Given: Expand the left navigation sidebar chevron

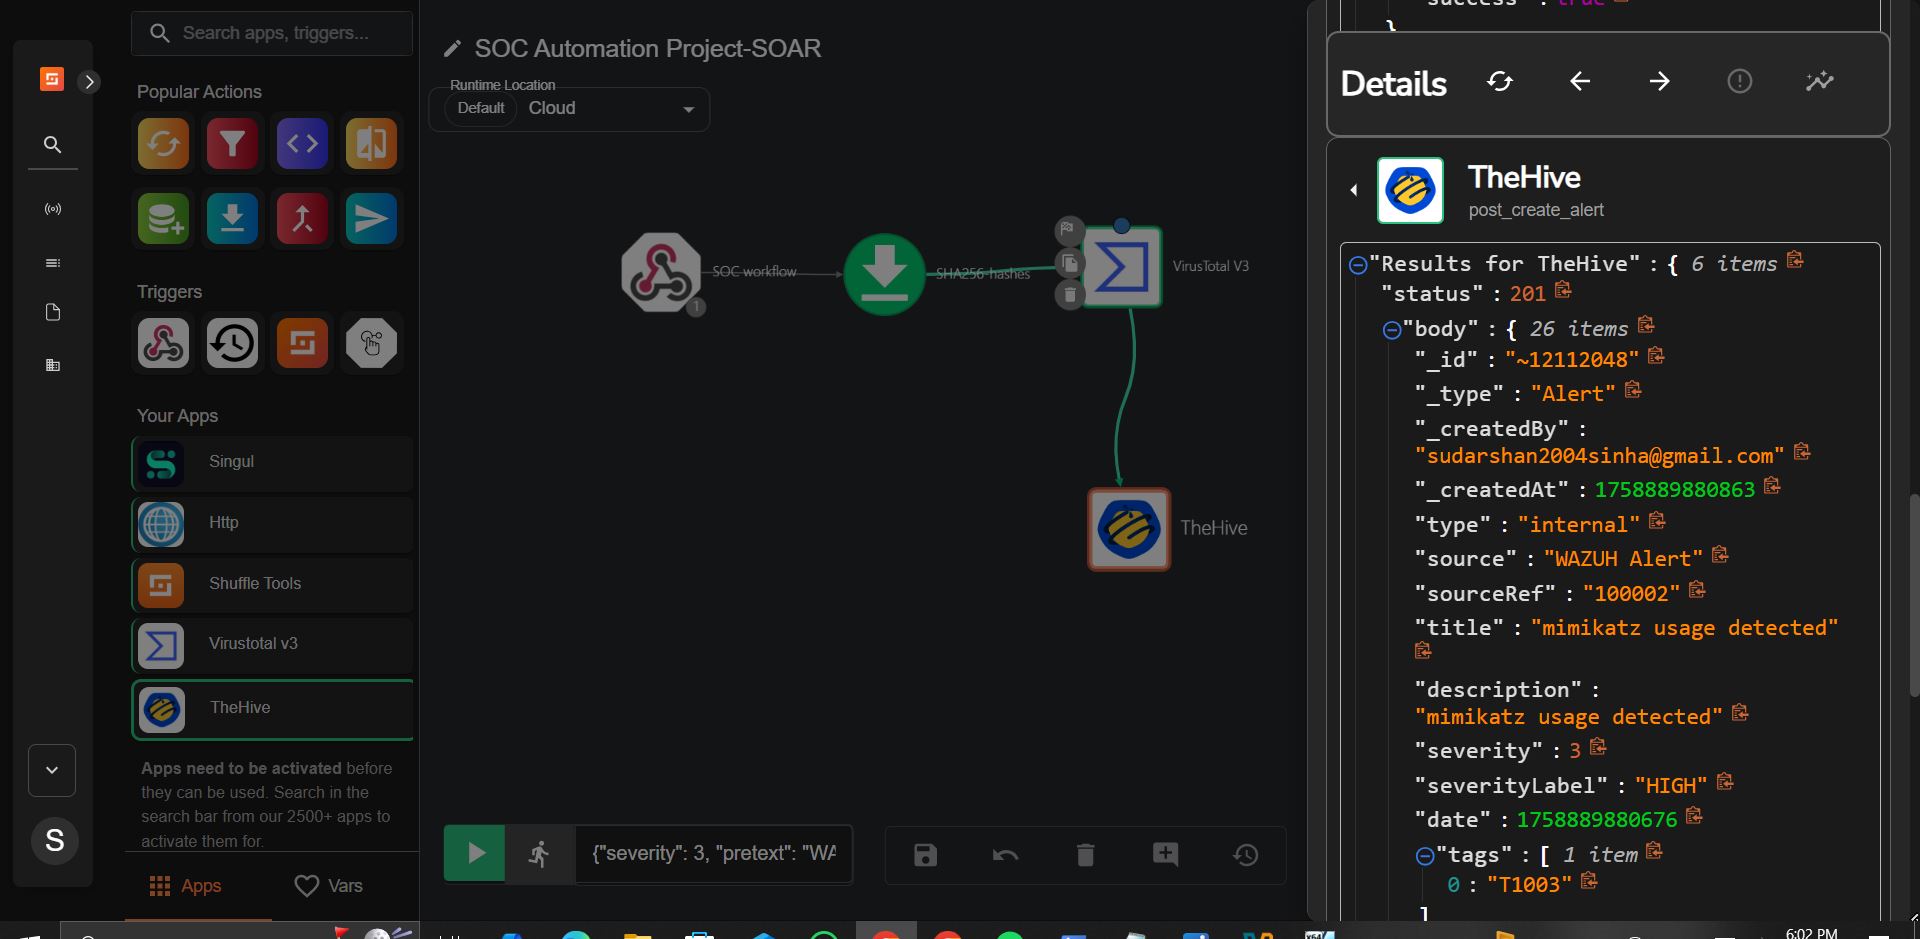Looking at the screenshot, I should [89, 82].
